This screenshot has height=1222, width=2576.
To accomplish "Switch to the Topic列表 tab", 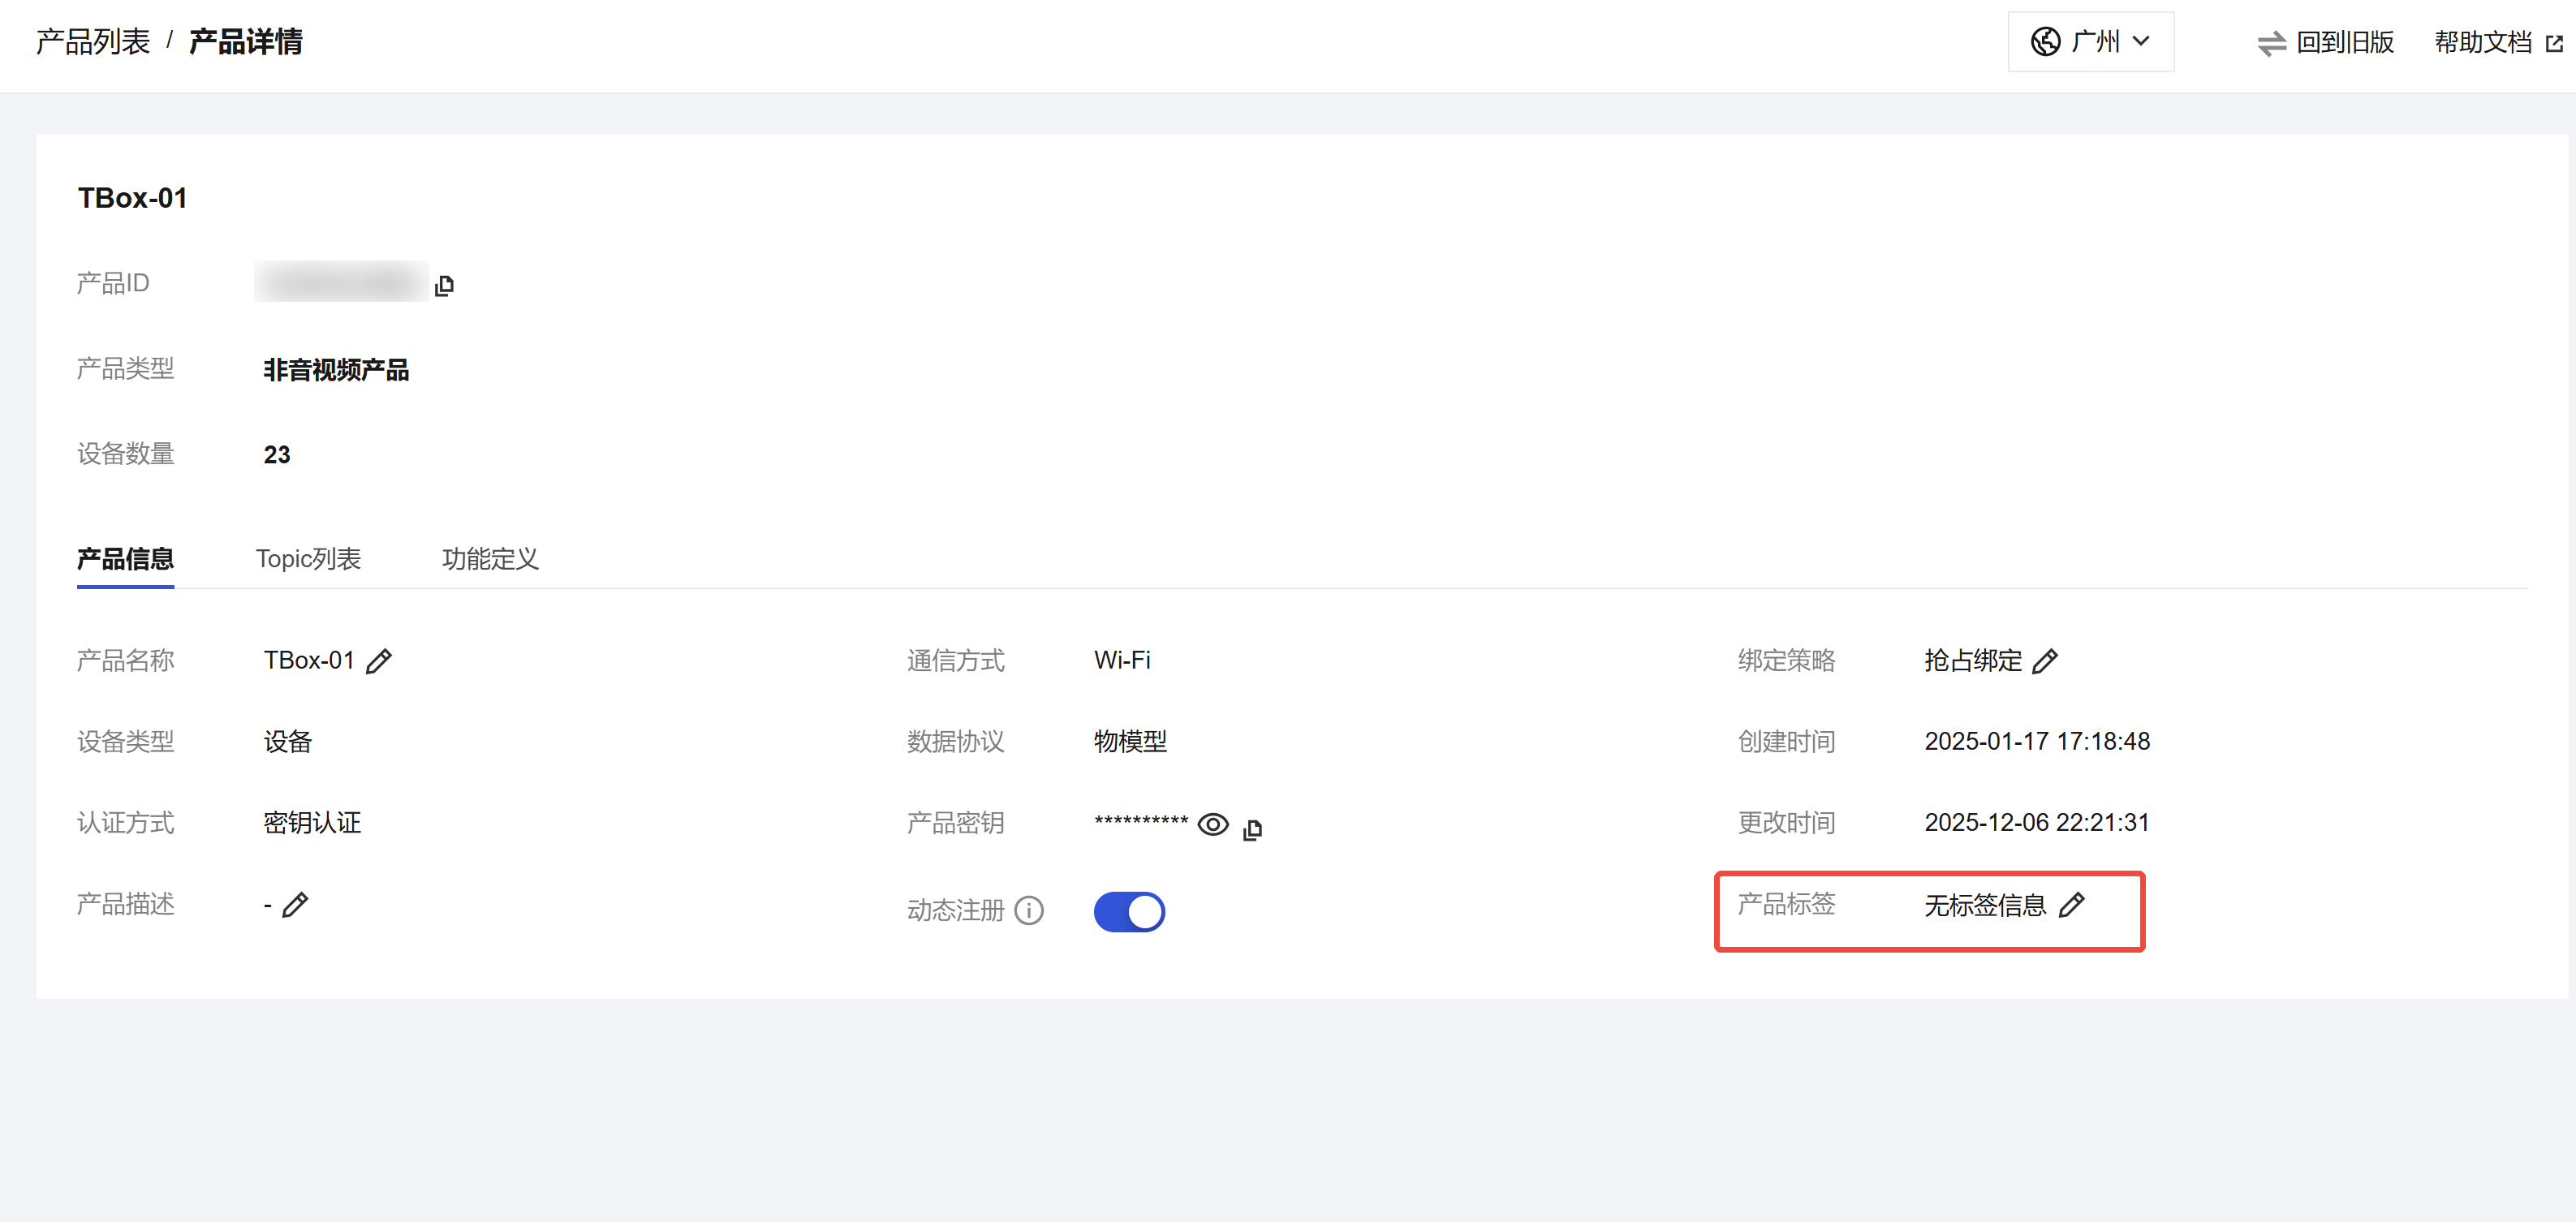I will 308,559.
